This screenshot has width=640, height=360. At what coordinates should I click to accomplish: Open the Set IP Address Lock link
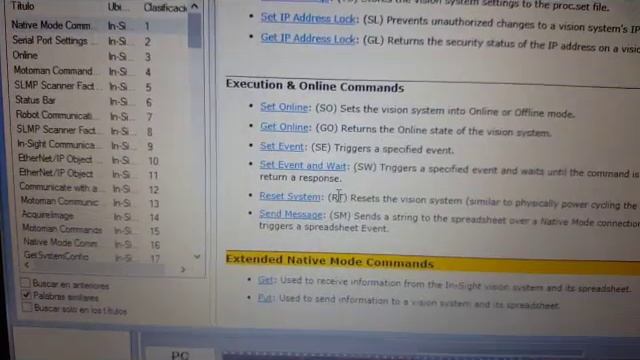click(308, 18)
